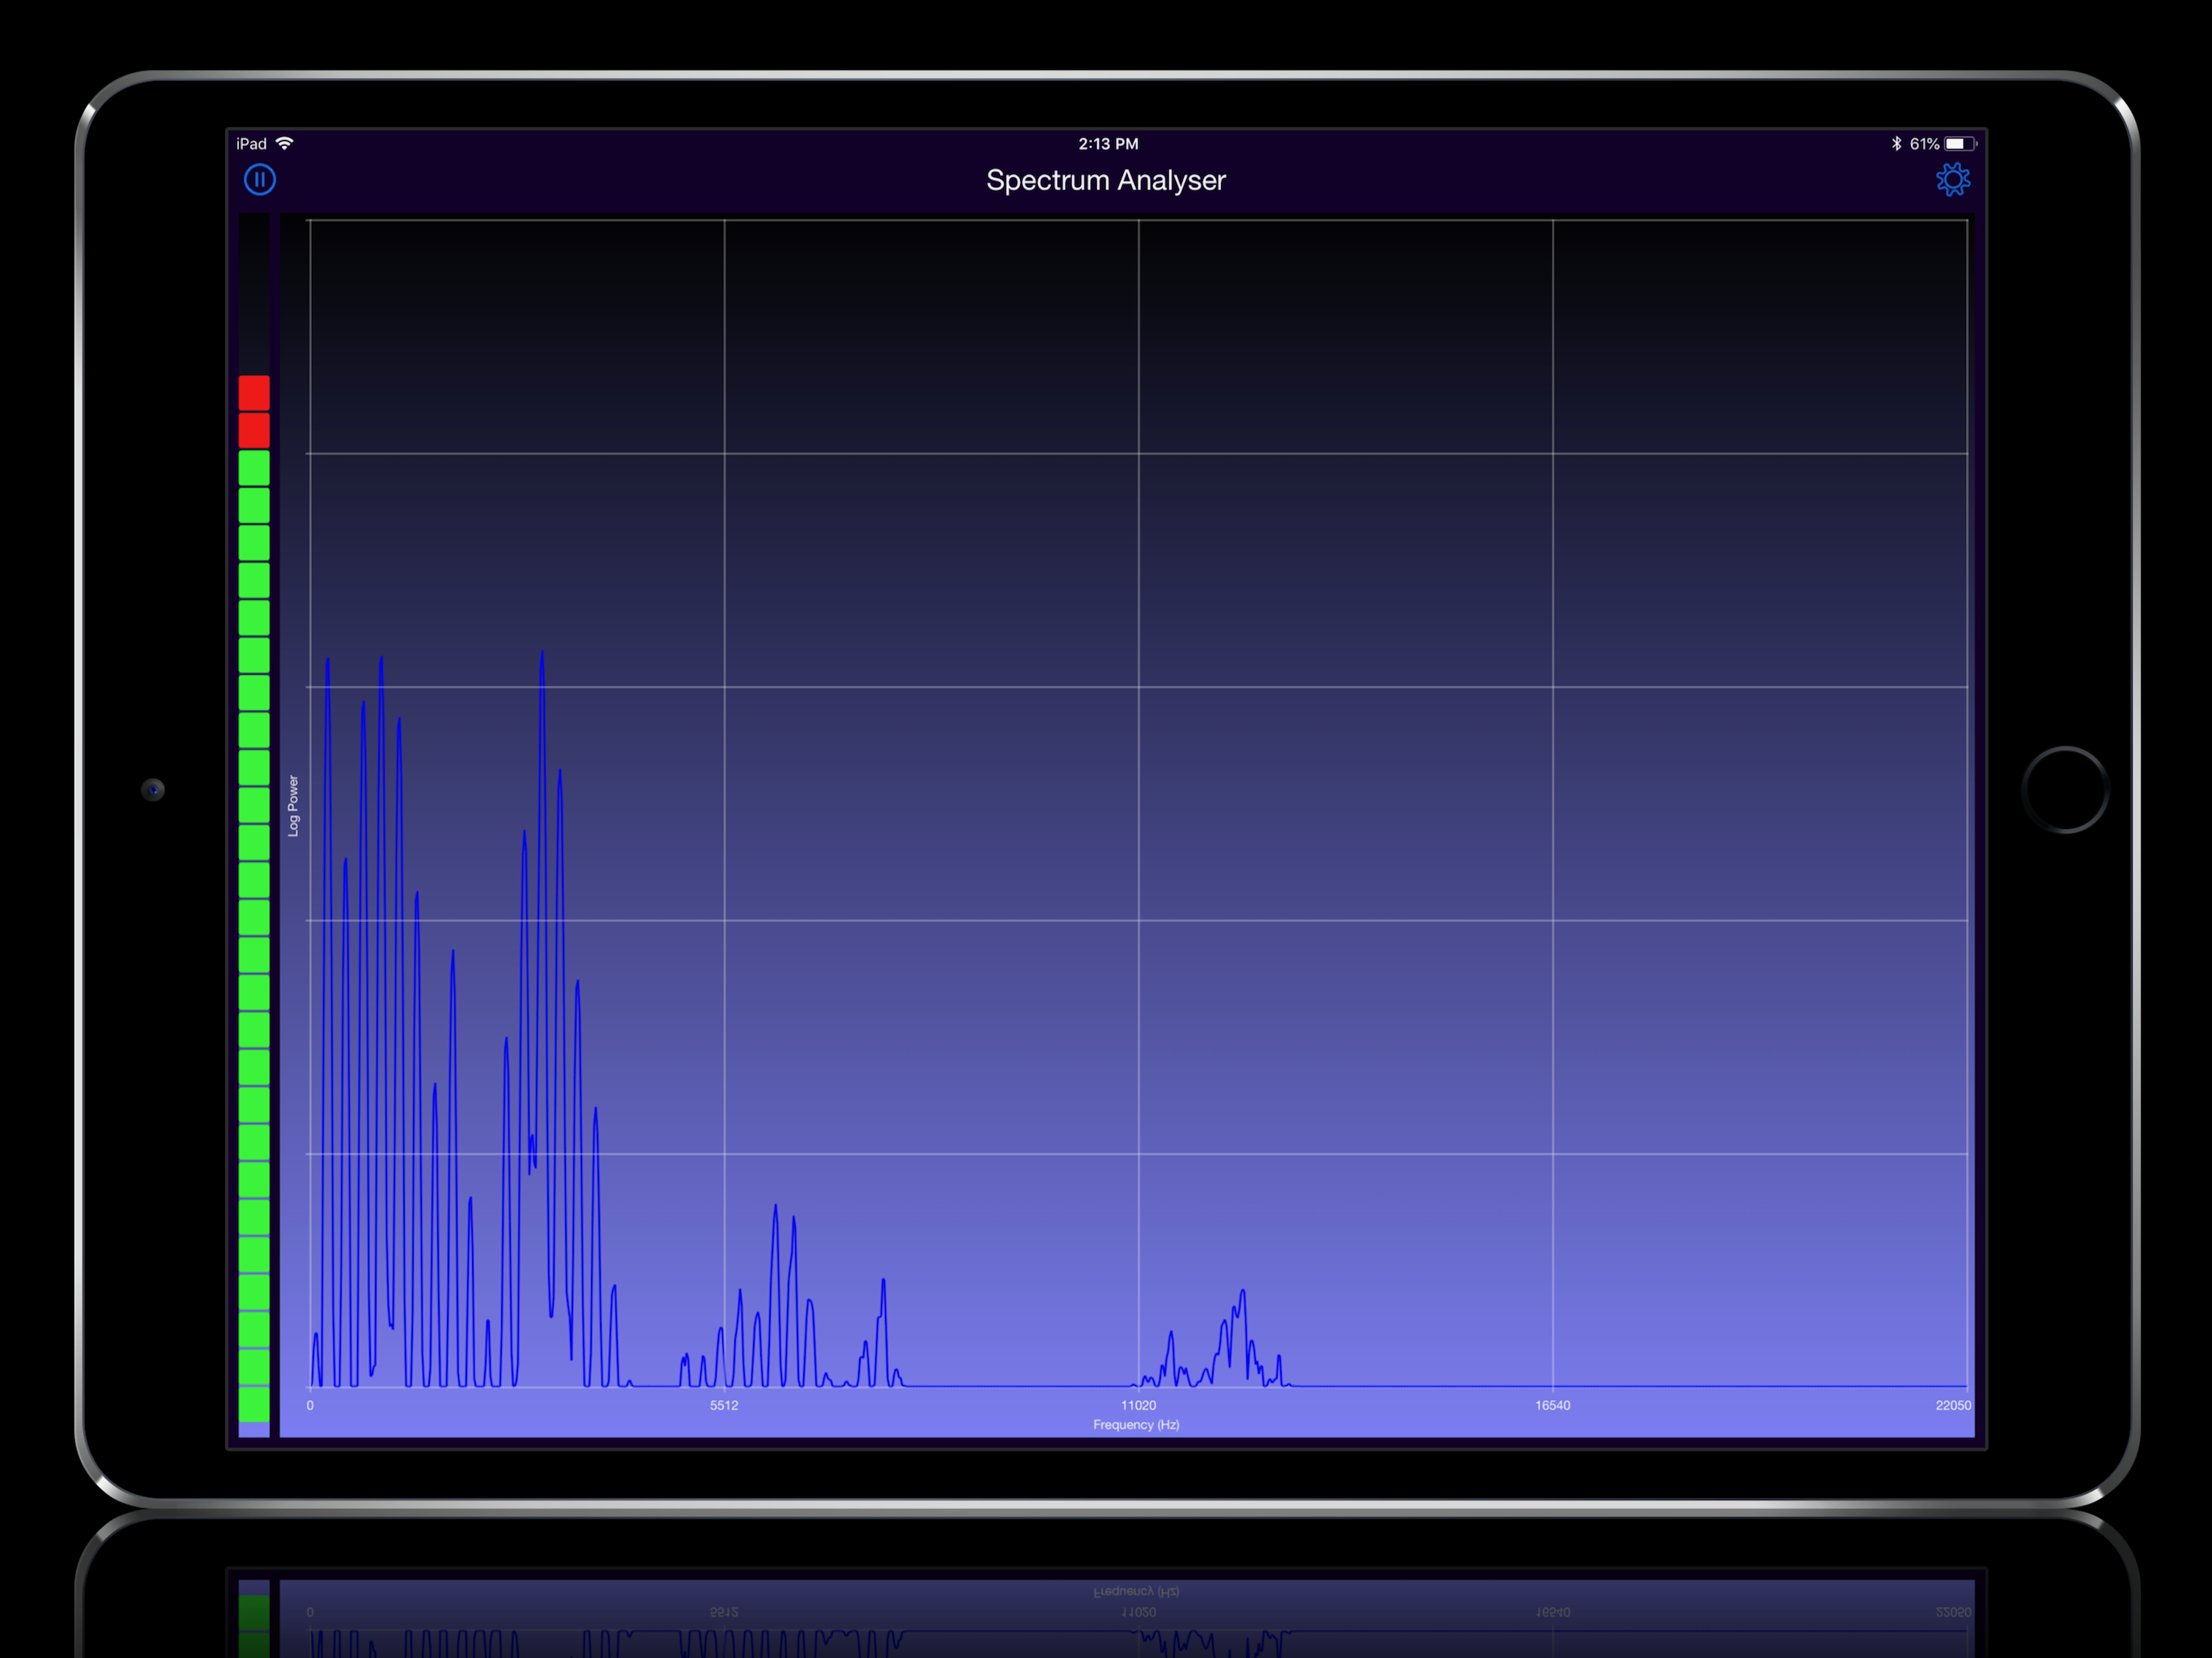Pause the spectrum analyser capture
The image size is (2212, 1658).
pos(259,179)
